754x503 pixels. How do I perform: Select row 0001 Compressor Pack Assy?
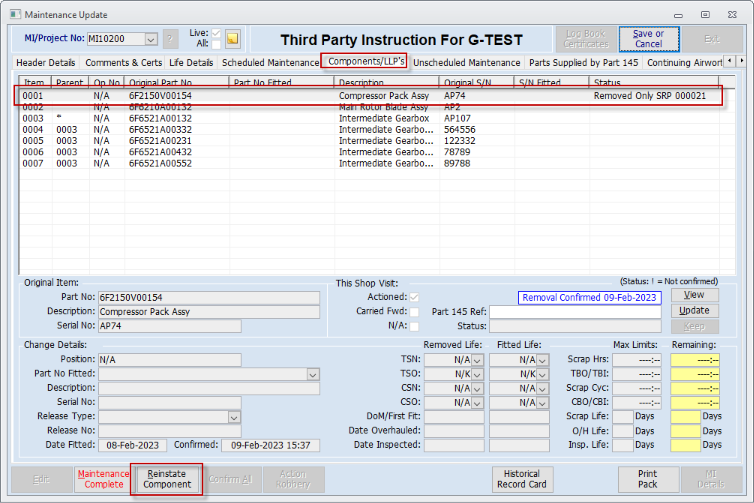coord(368,96)
